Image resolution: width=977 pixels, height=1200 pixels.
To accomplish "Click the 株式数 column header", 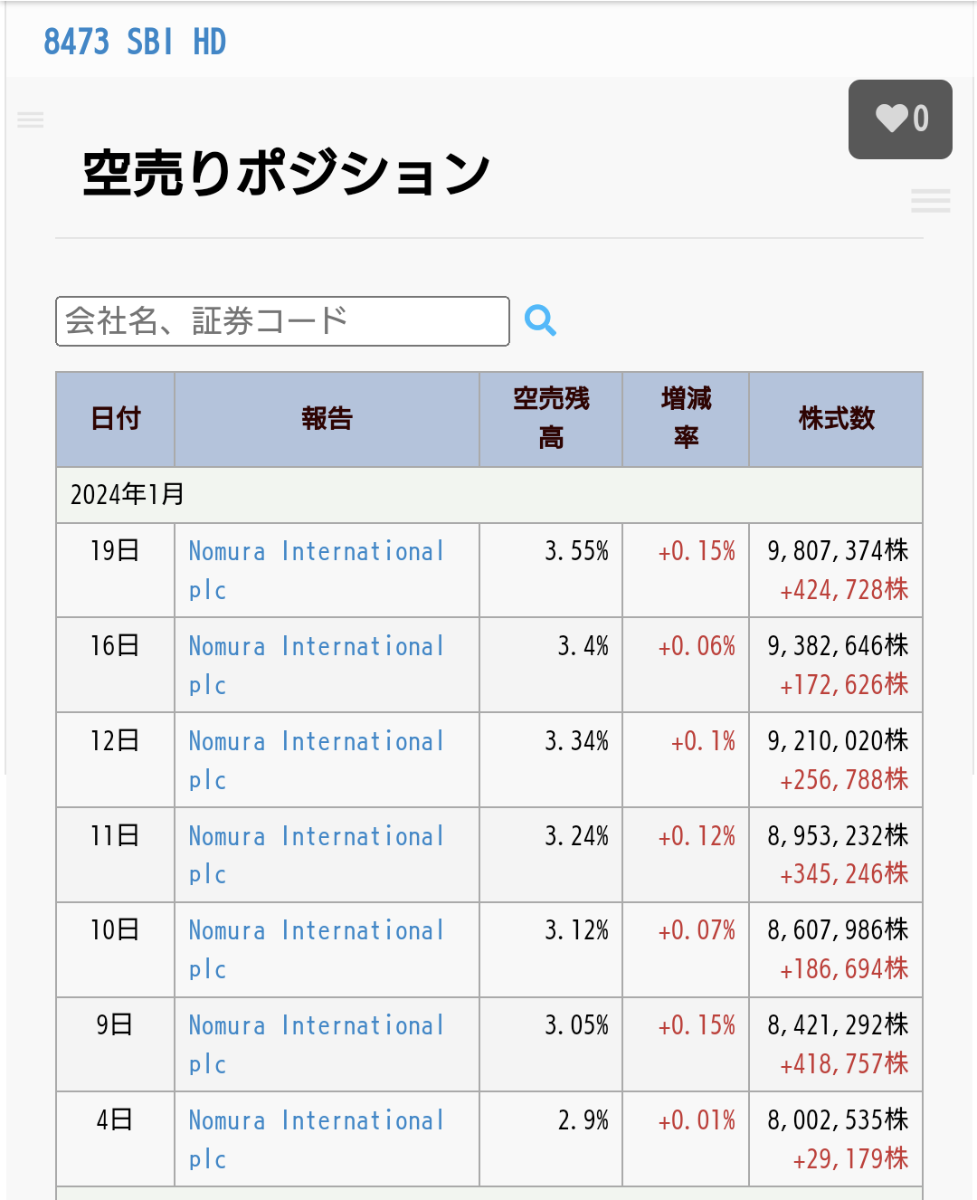I will point(836,419).
